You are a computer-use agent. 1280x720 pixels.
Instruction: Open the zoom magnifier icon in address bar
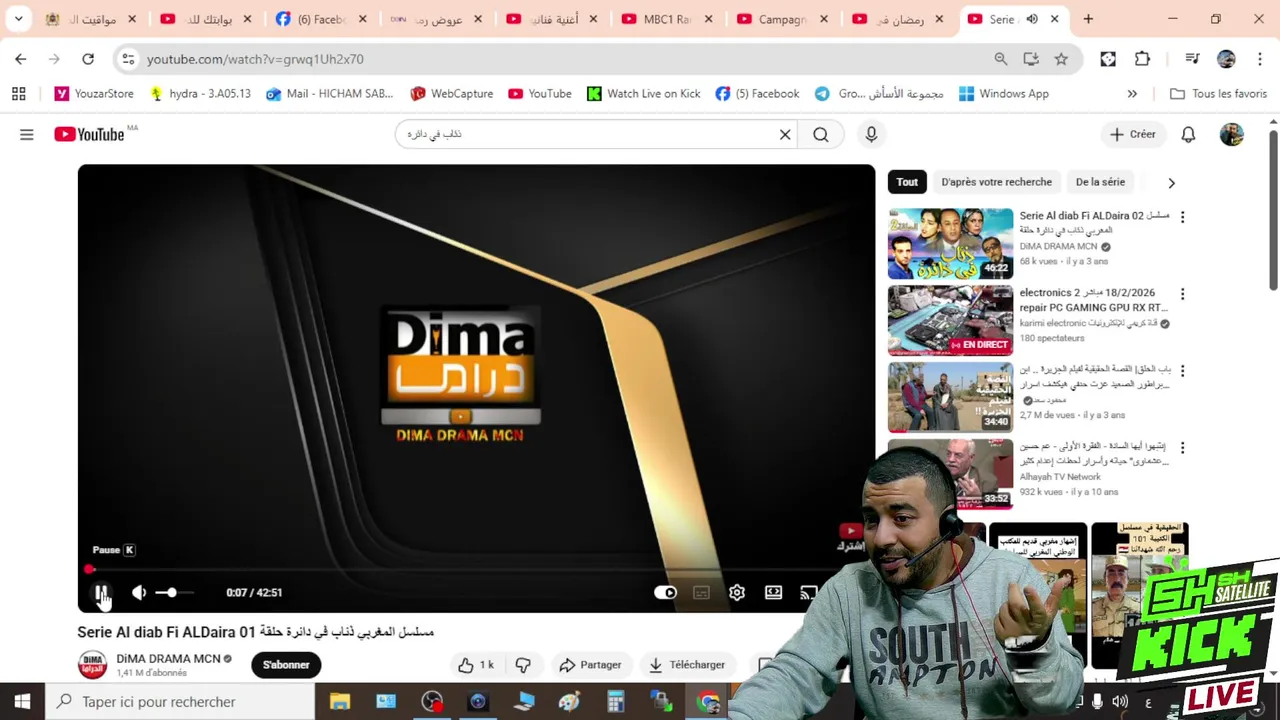(x=1001, y=59)
